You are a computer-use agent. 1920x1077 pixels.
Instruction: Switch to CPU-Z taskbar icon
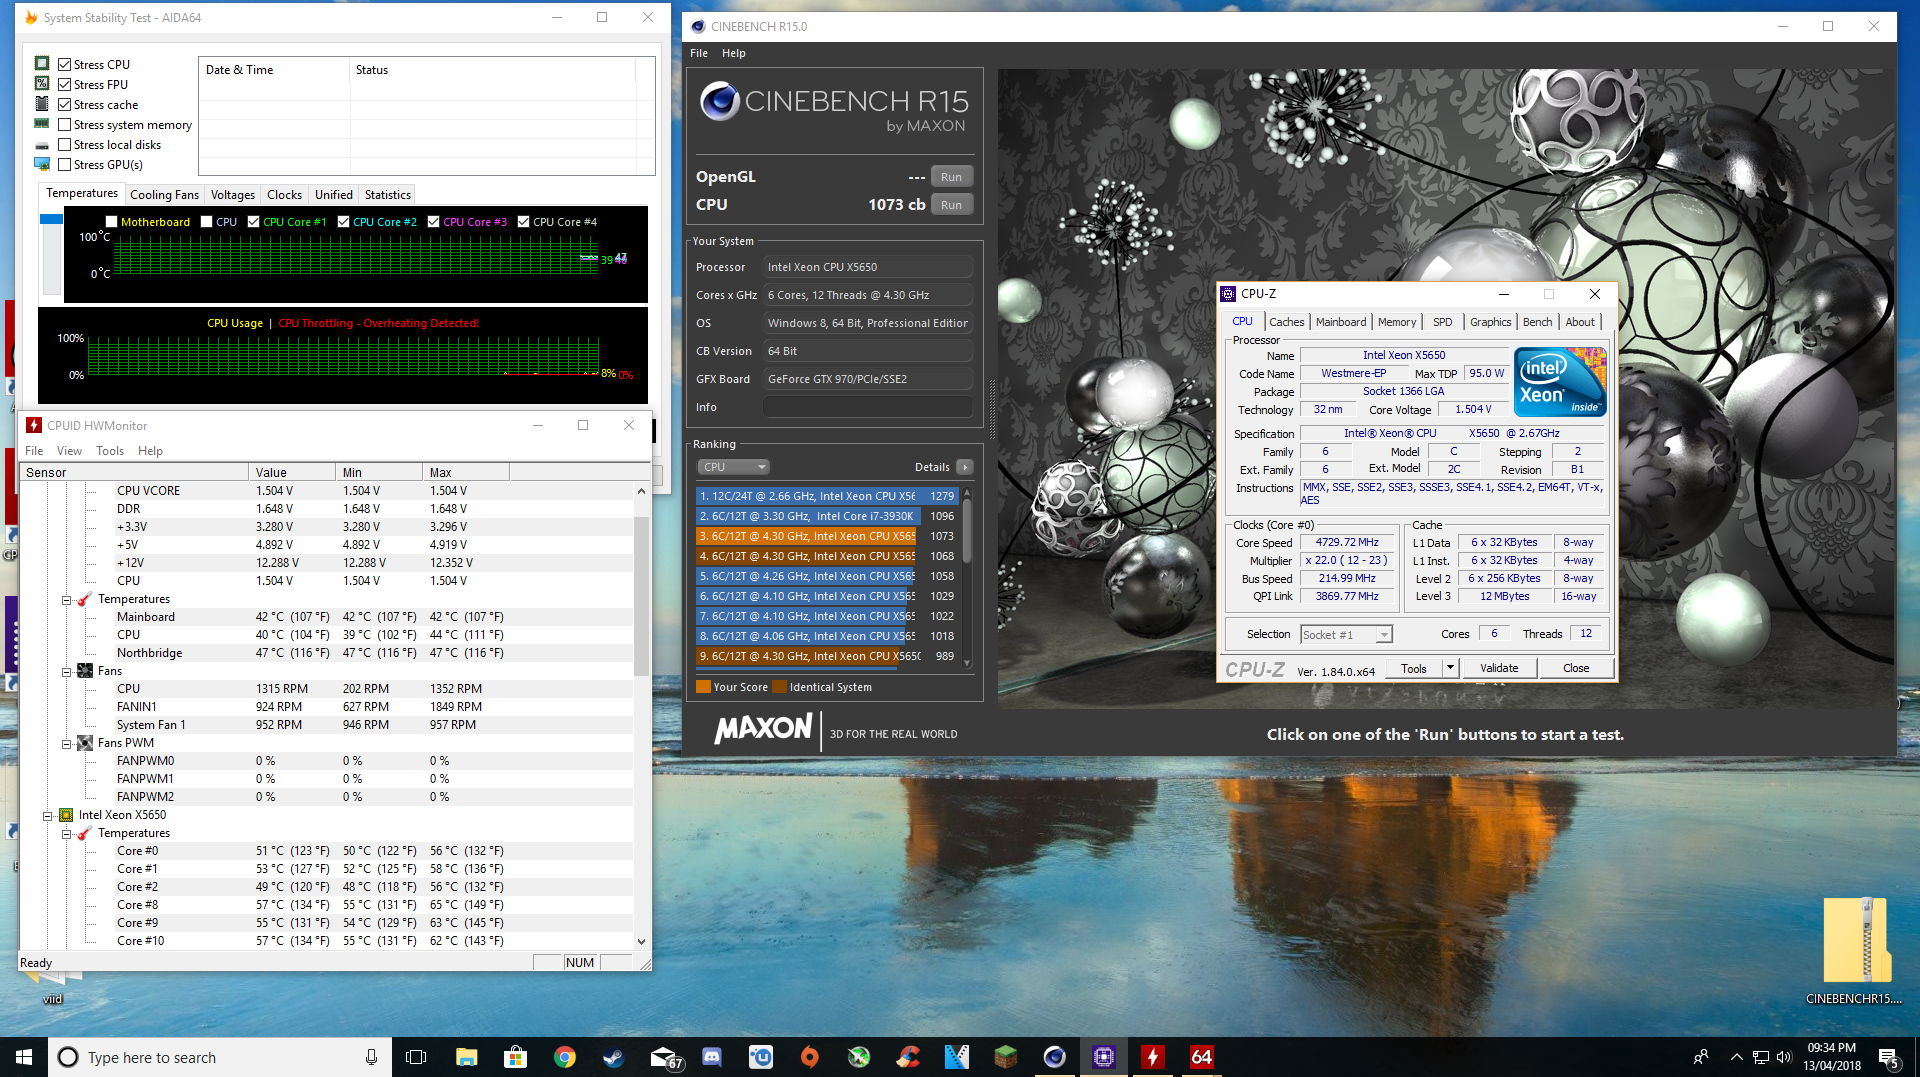point(1104,1057)
